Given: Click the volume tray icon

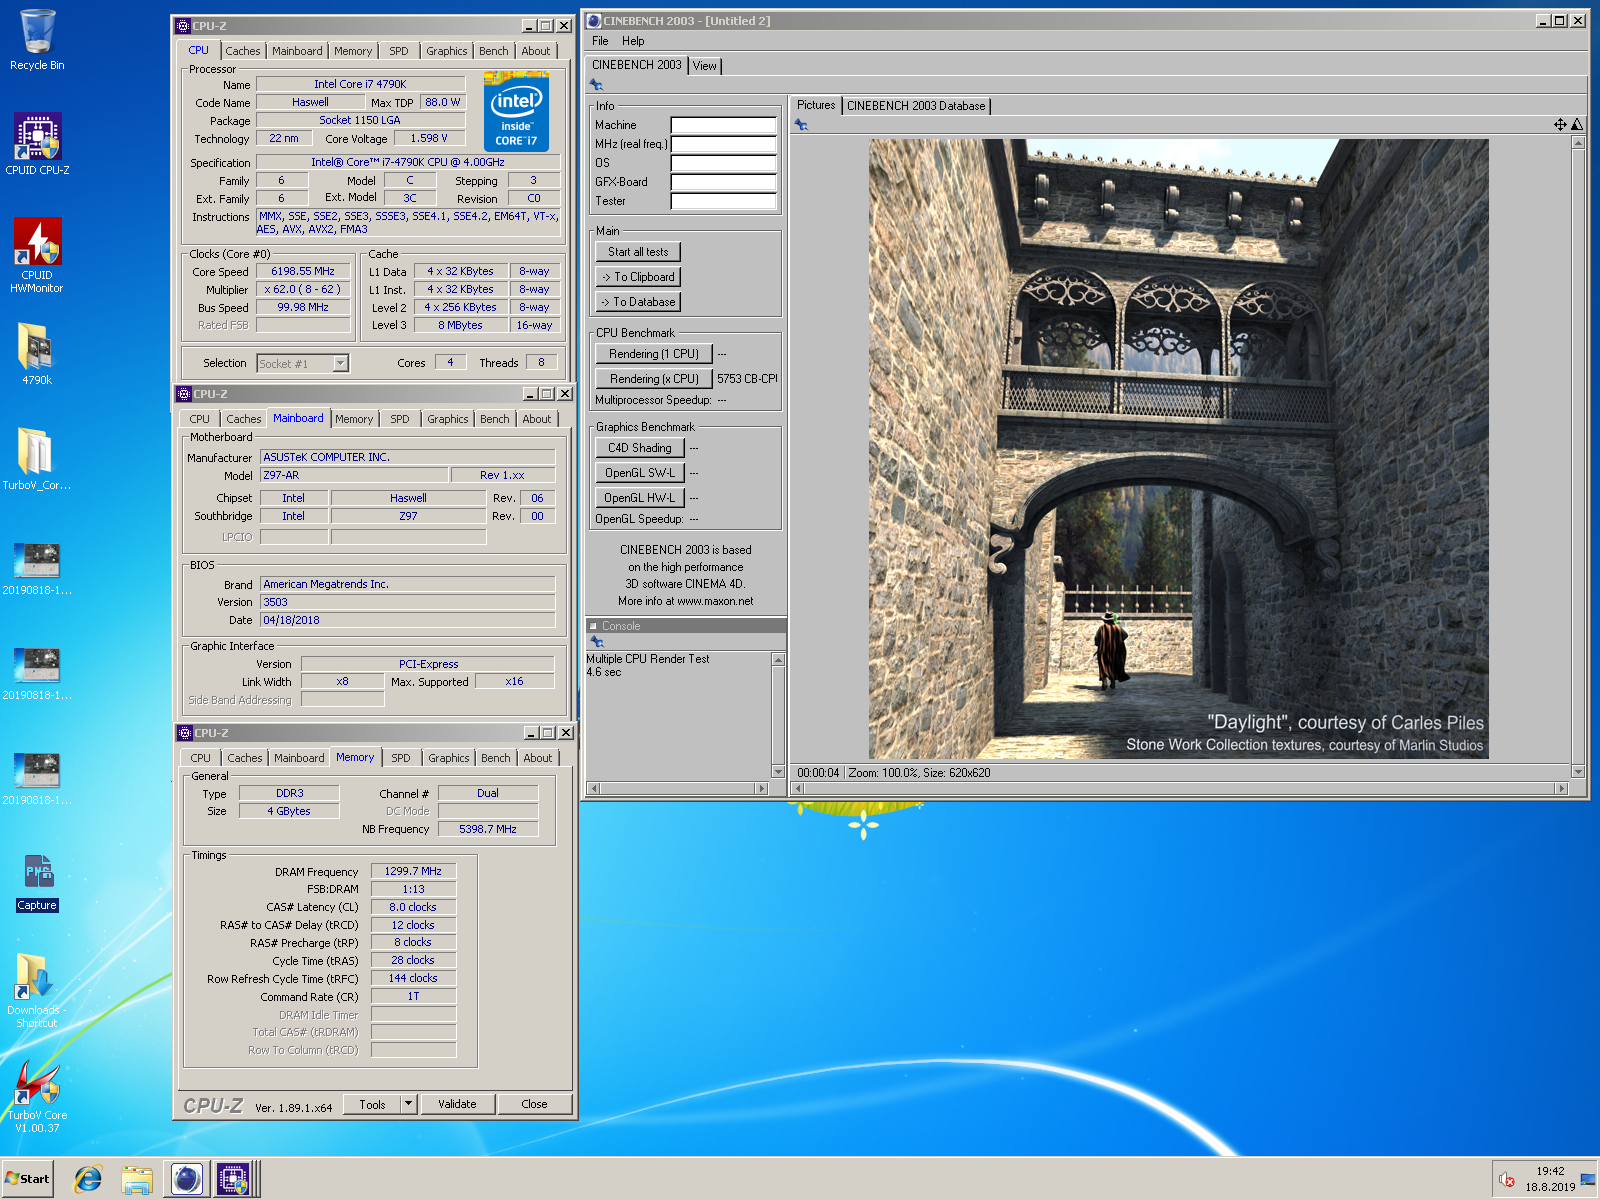Looking at the screenshot, I should pos(1506,1179).
